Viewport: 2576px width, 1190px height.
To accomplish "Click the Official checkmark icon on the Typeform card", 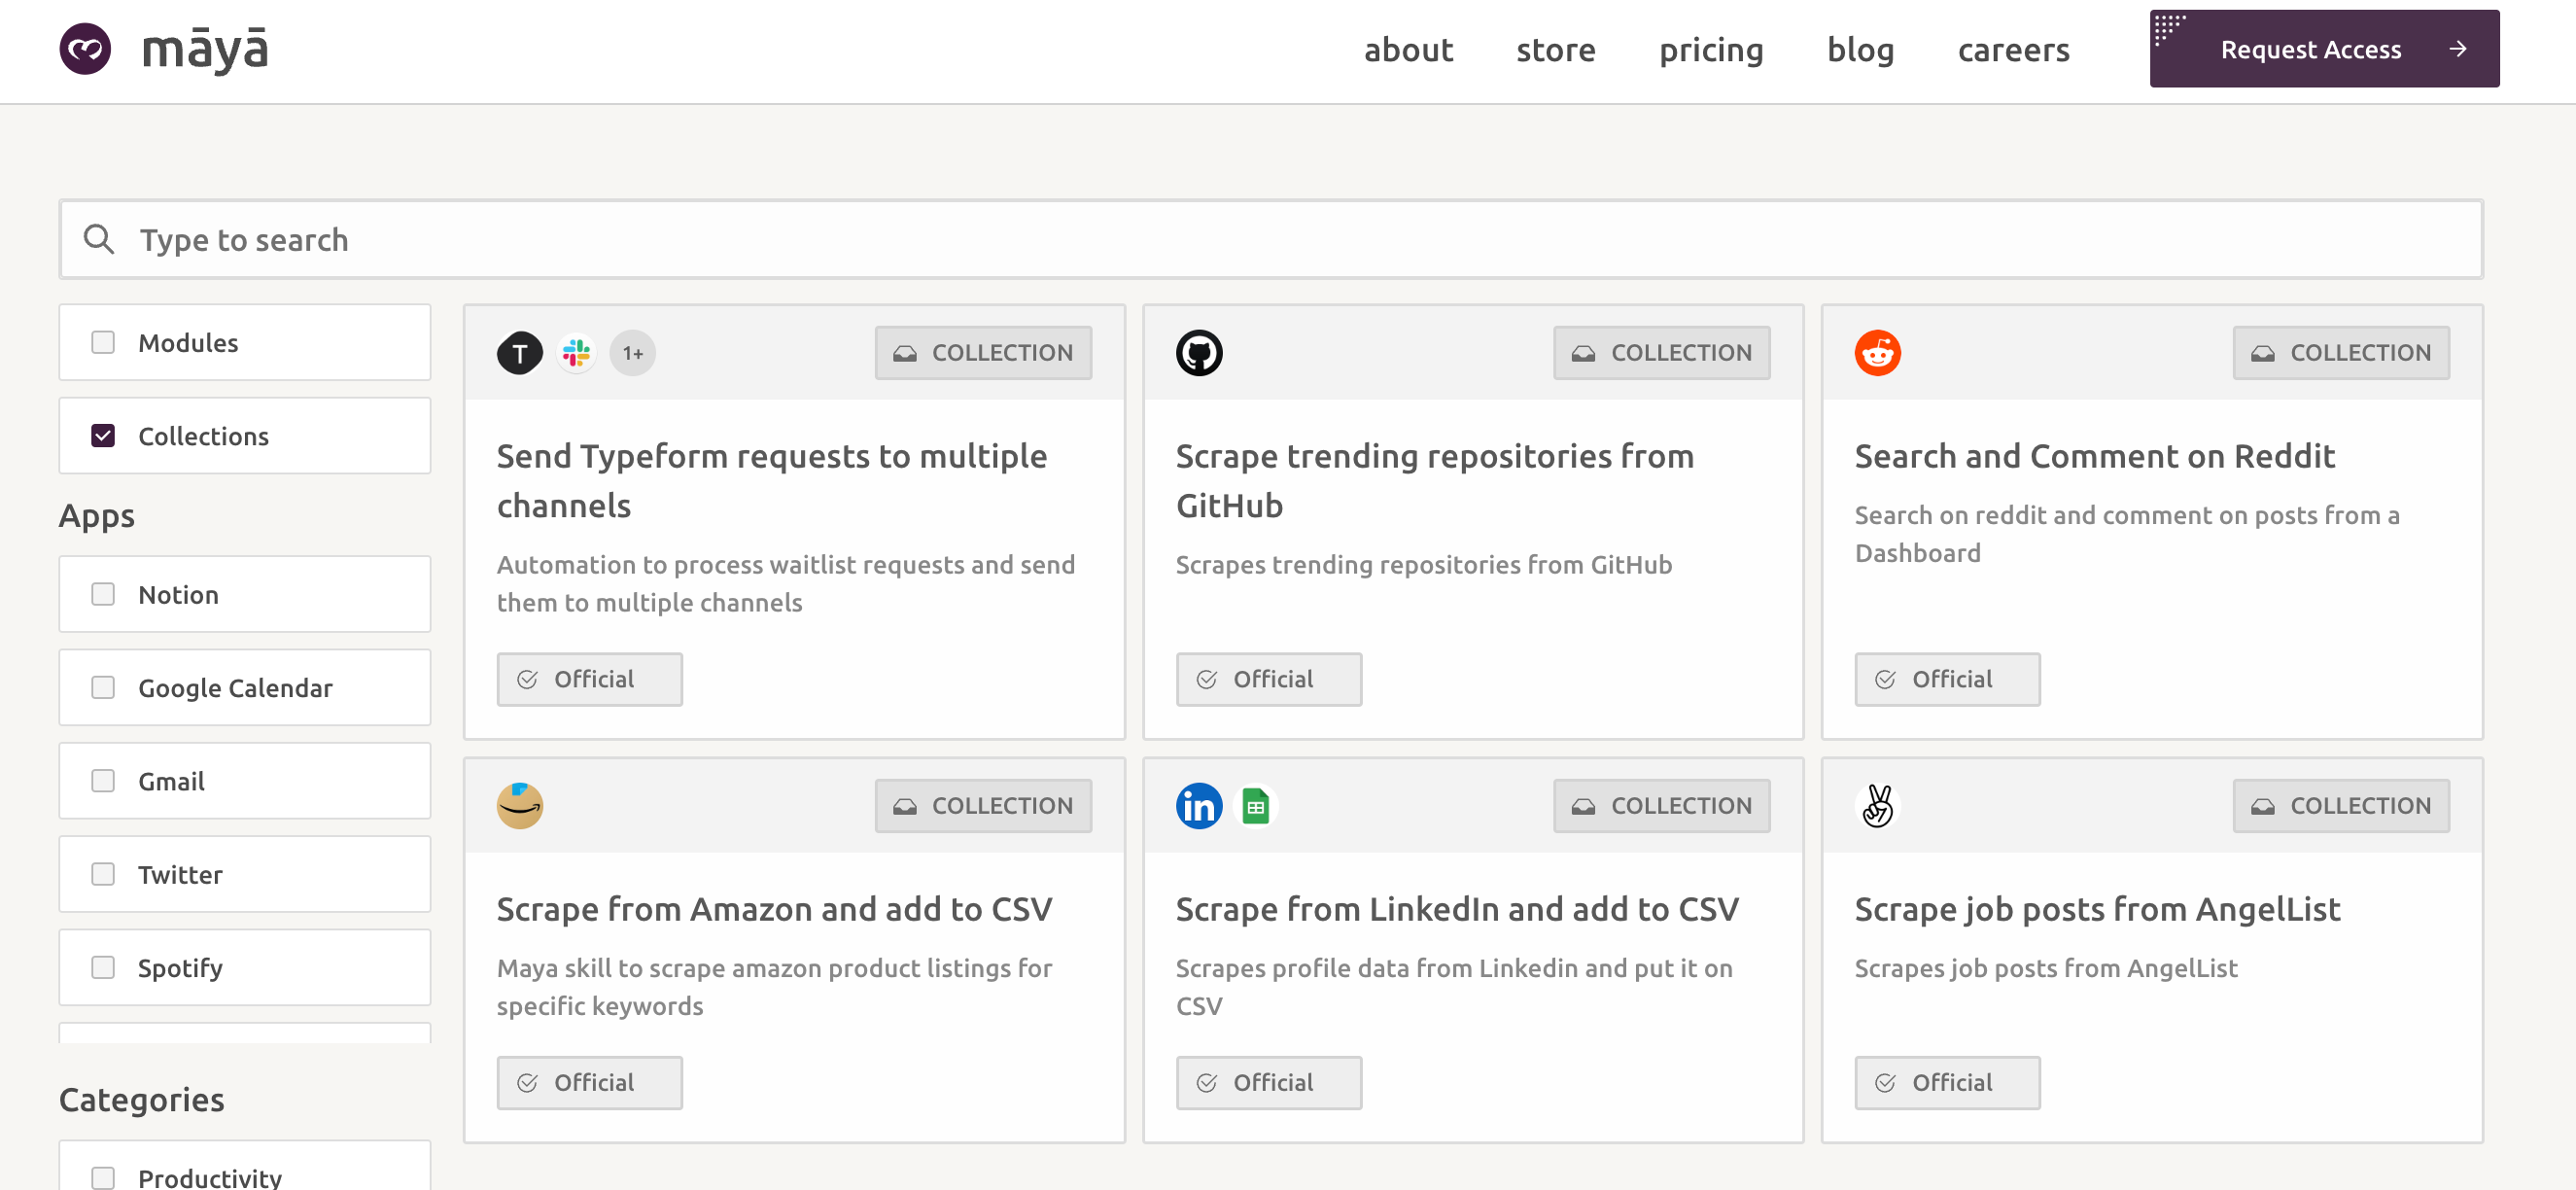I will 527,680.
